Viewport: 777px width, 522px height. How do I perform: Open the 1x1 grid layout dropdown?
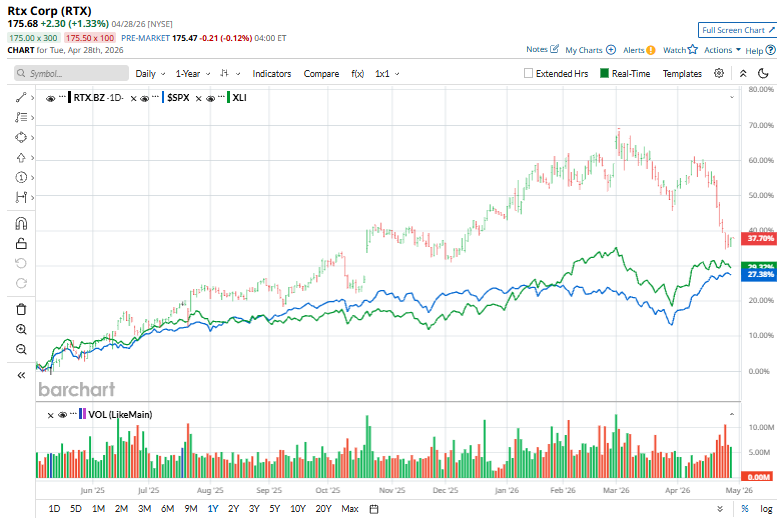pyautogui.click(x=387, y=73)
